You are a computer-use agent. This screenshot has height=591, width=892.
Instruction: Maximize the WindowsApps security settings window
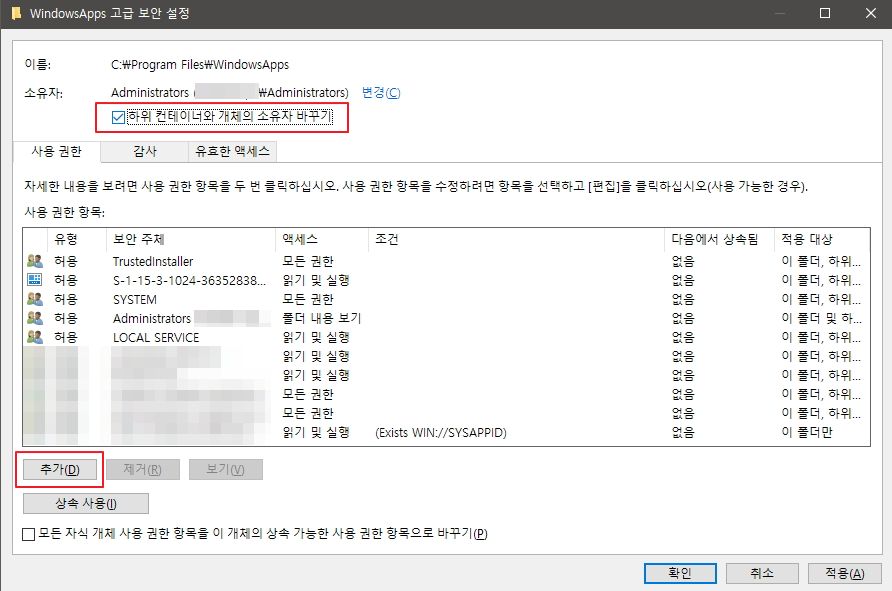click(825, 13)
